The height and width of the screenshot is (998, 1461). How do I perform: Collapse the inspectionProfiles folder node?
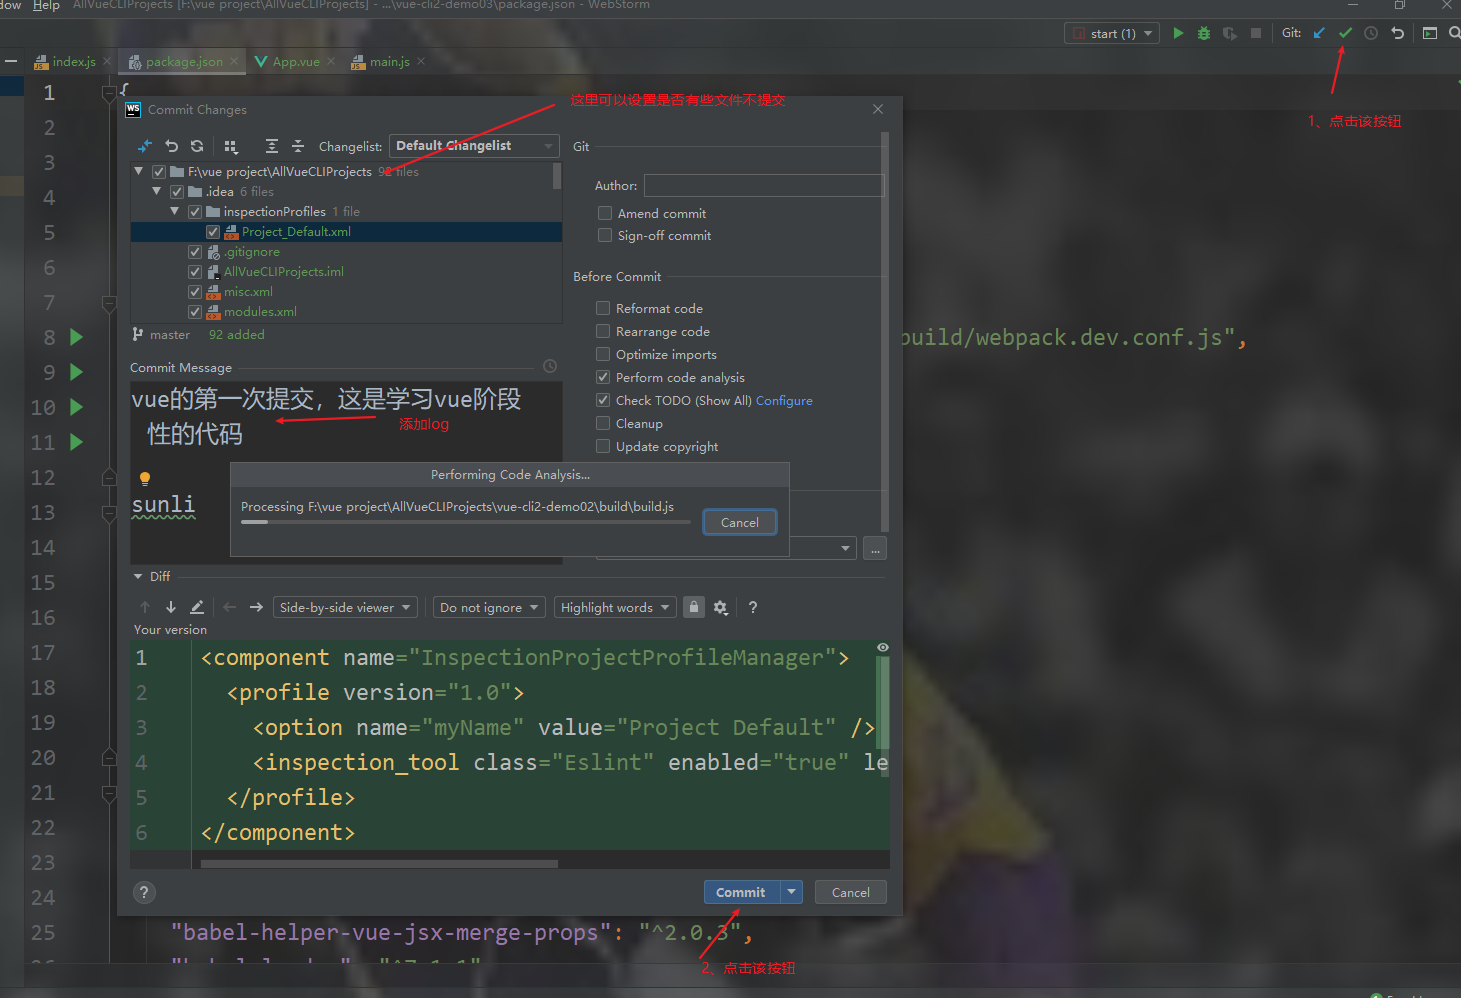tap(175, 211)
